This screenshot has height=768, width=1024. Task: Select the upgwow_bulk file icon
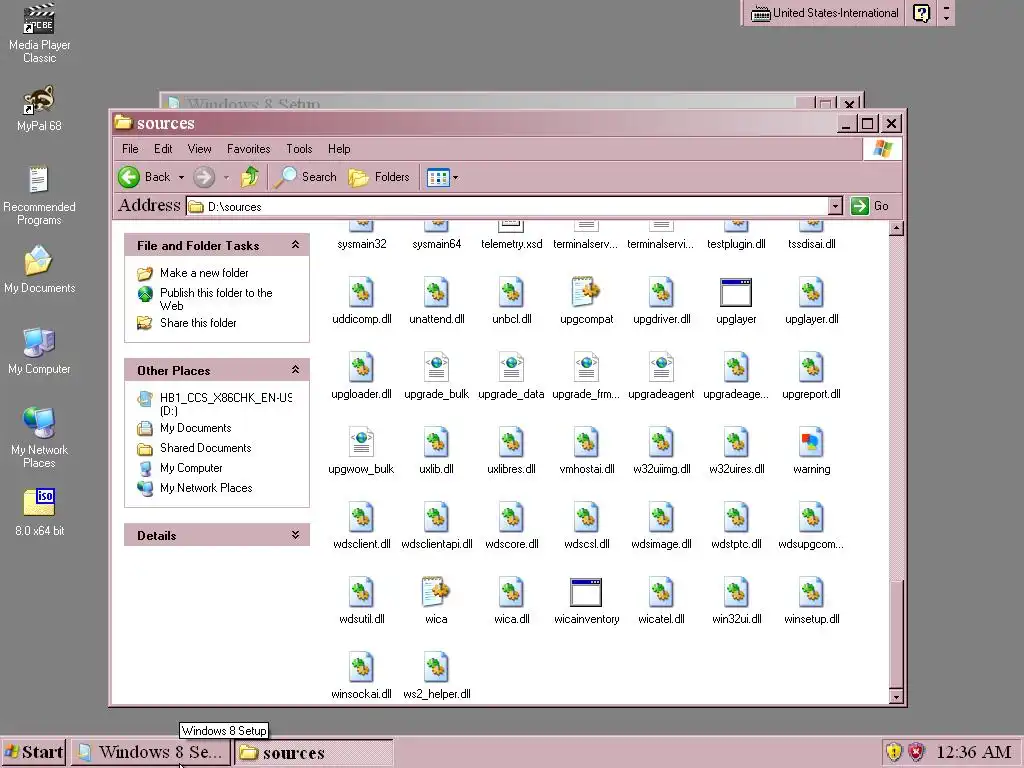pyautogui.click(x=361, y=442)
